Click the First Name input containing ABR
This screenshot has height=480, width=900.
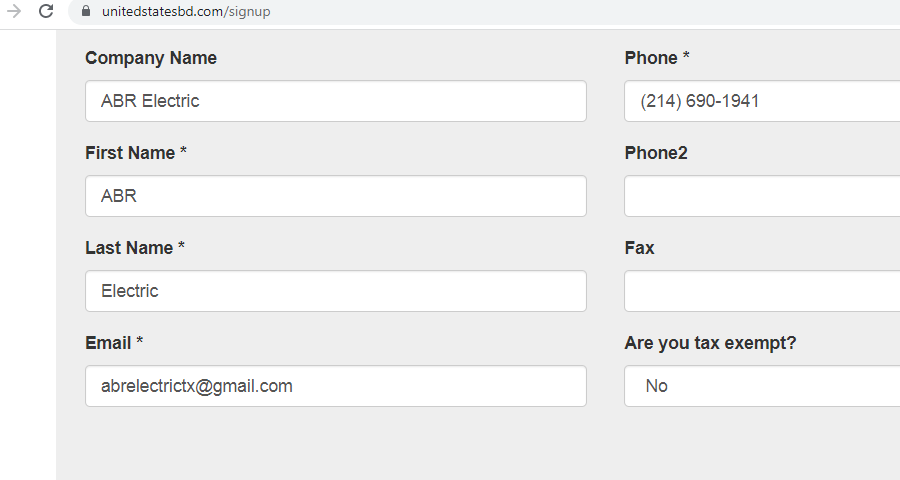pyautogui.click(x=335, y=196)
